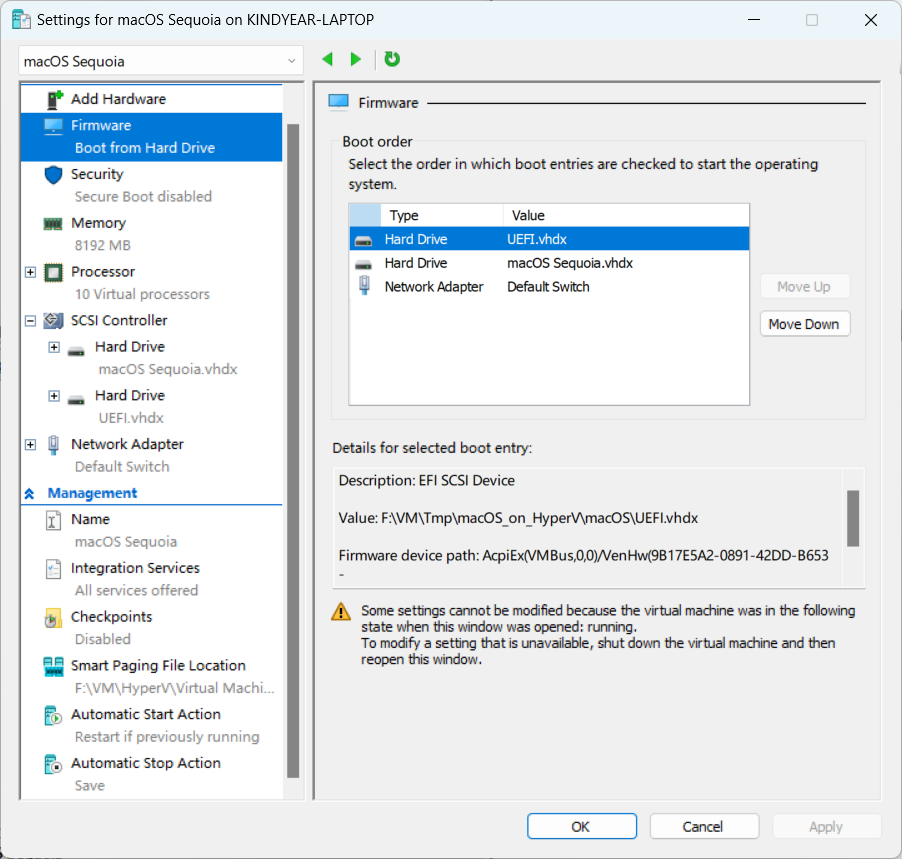Click the Value F:\VM\Tmp path text

pos(518,518)
